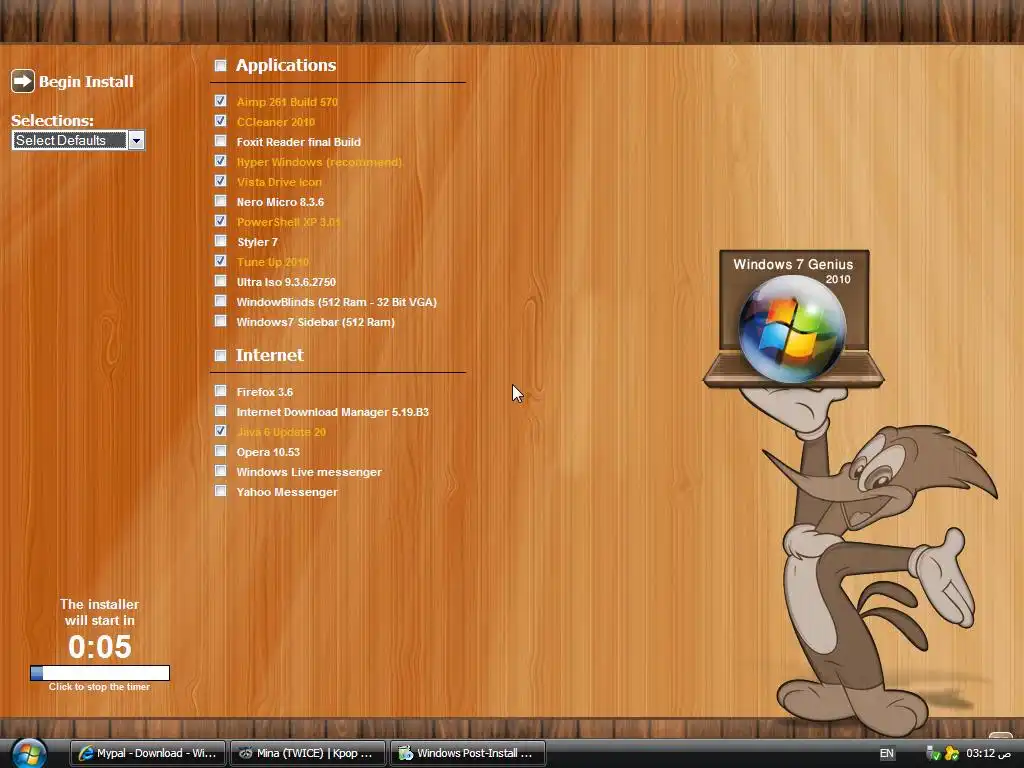The width and height of the screenshot is (1024, 768).
Task: Click the 0:05 countdown timer
Action: coord(100,647)
